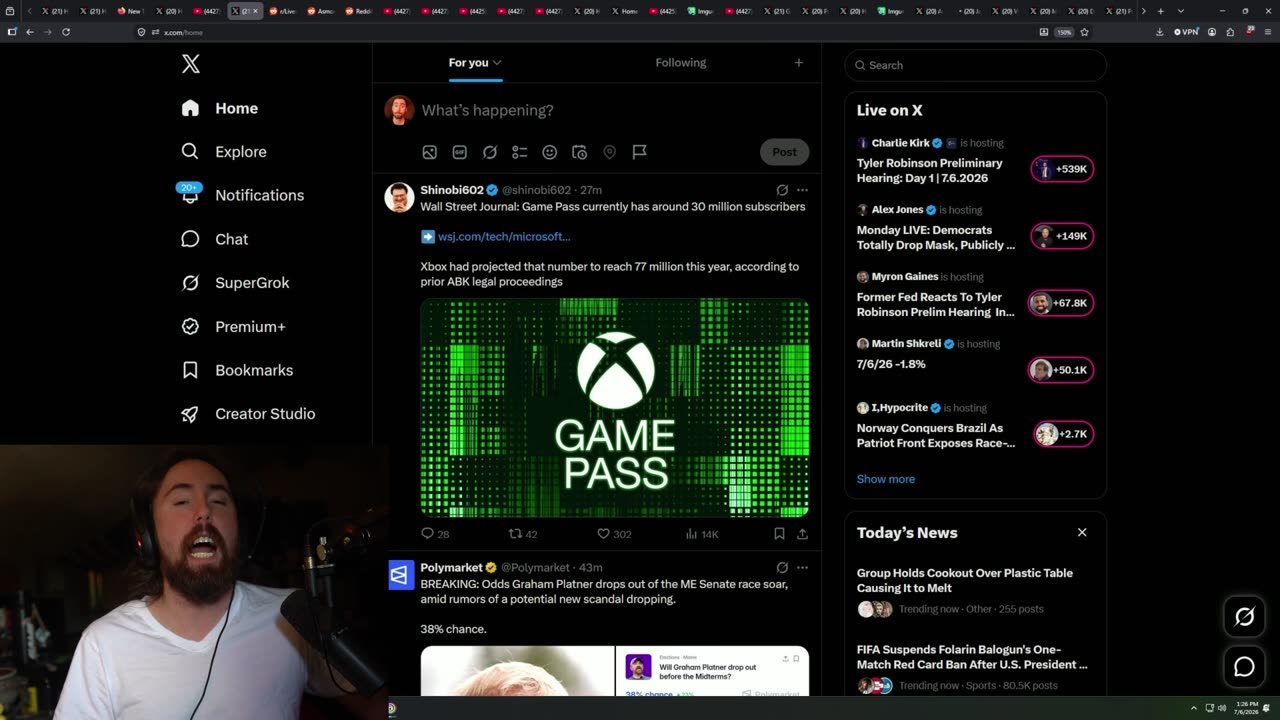This screenshot has height=720, width=1280.
Task: Click Grok icon on Shinobi602 post
Action: pos(782,190)
